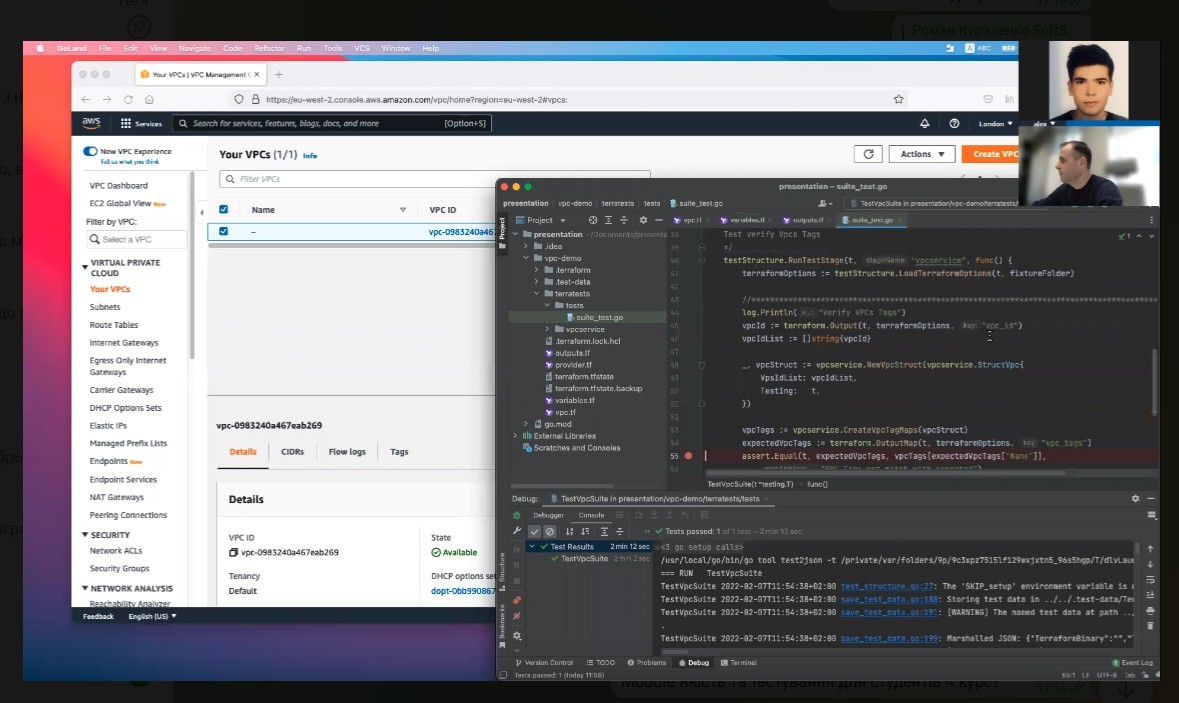Click the wrench icon in the Debug panel
Viewport: 1179px width, 703px height.
tap(517, 531)
